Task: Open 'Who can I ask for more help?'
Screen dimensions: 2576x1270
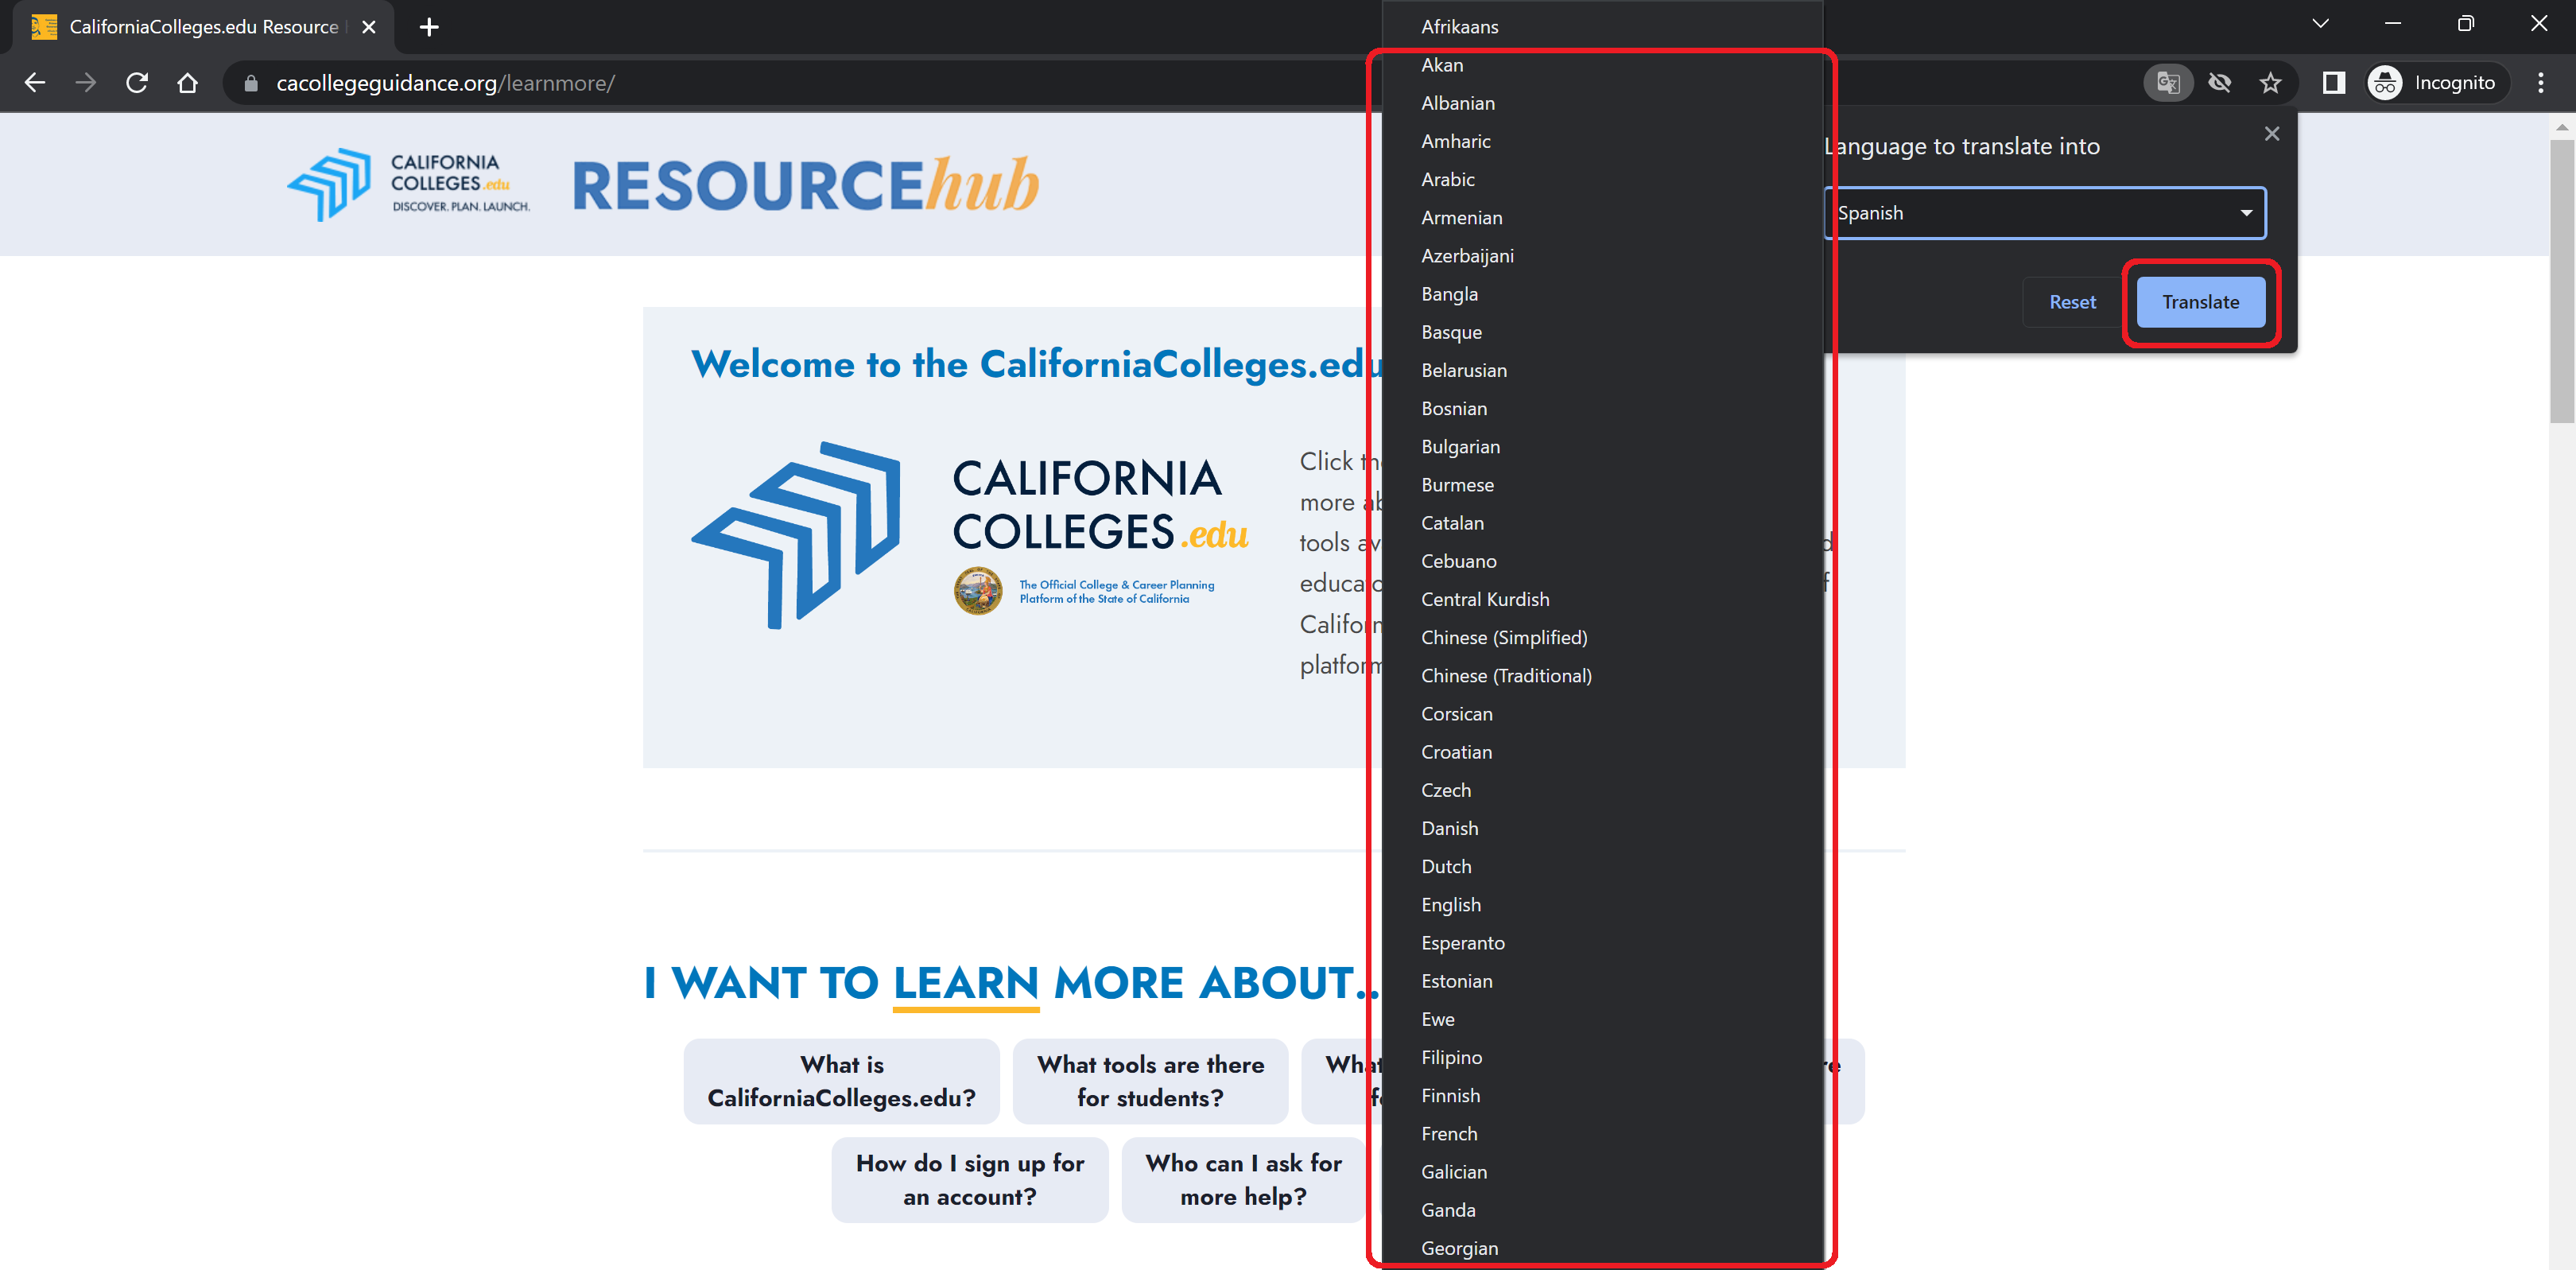Action: 1243,1180
